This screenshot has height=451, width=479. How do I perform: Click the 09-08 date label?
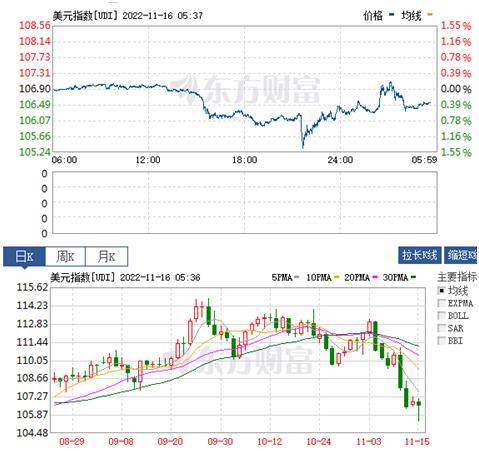coord(121,442)
